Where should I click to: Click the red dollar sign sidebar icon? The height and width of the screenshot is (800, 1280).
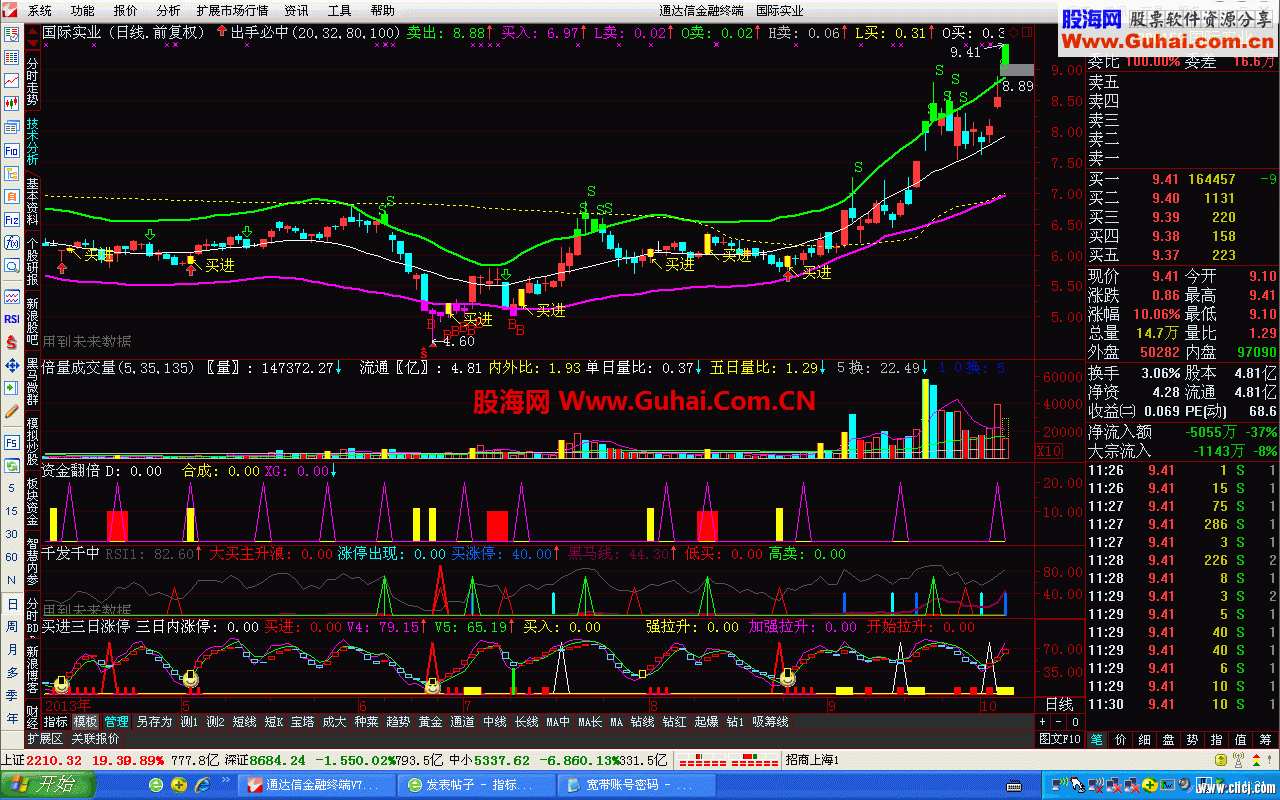click(x=11, y=342)
